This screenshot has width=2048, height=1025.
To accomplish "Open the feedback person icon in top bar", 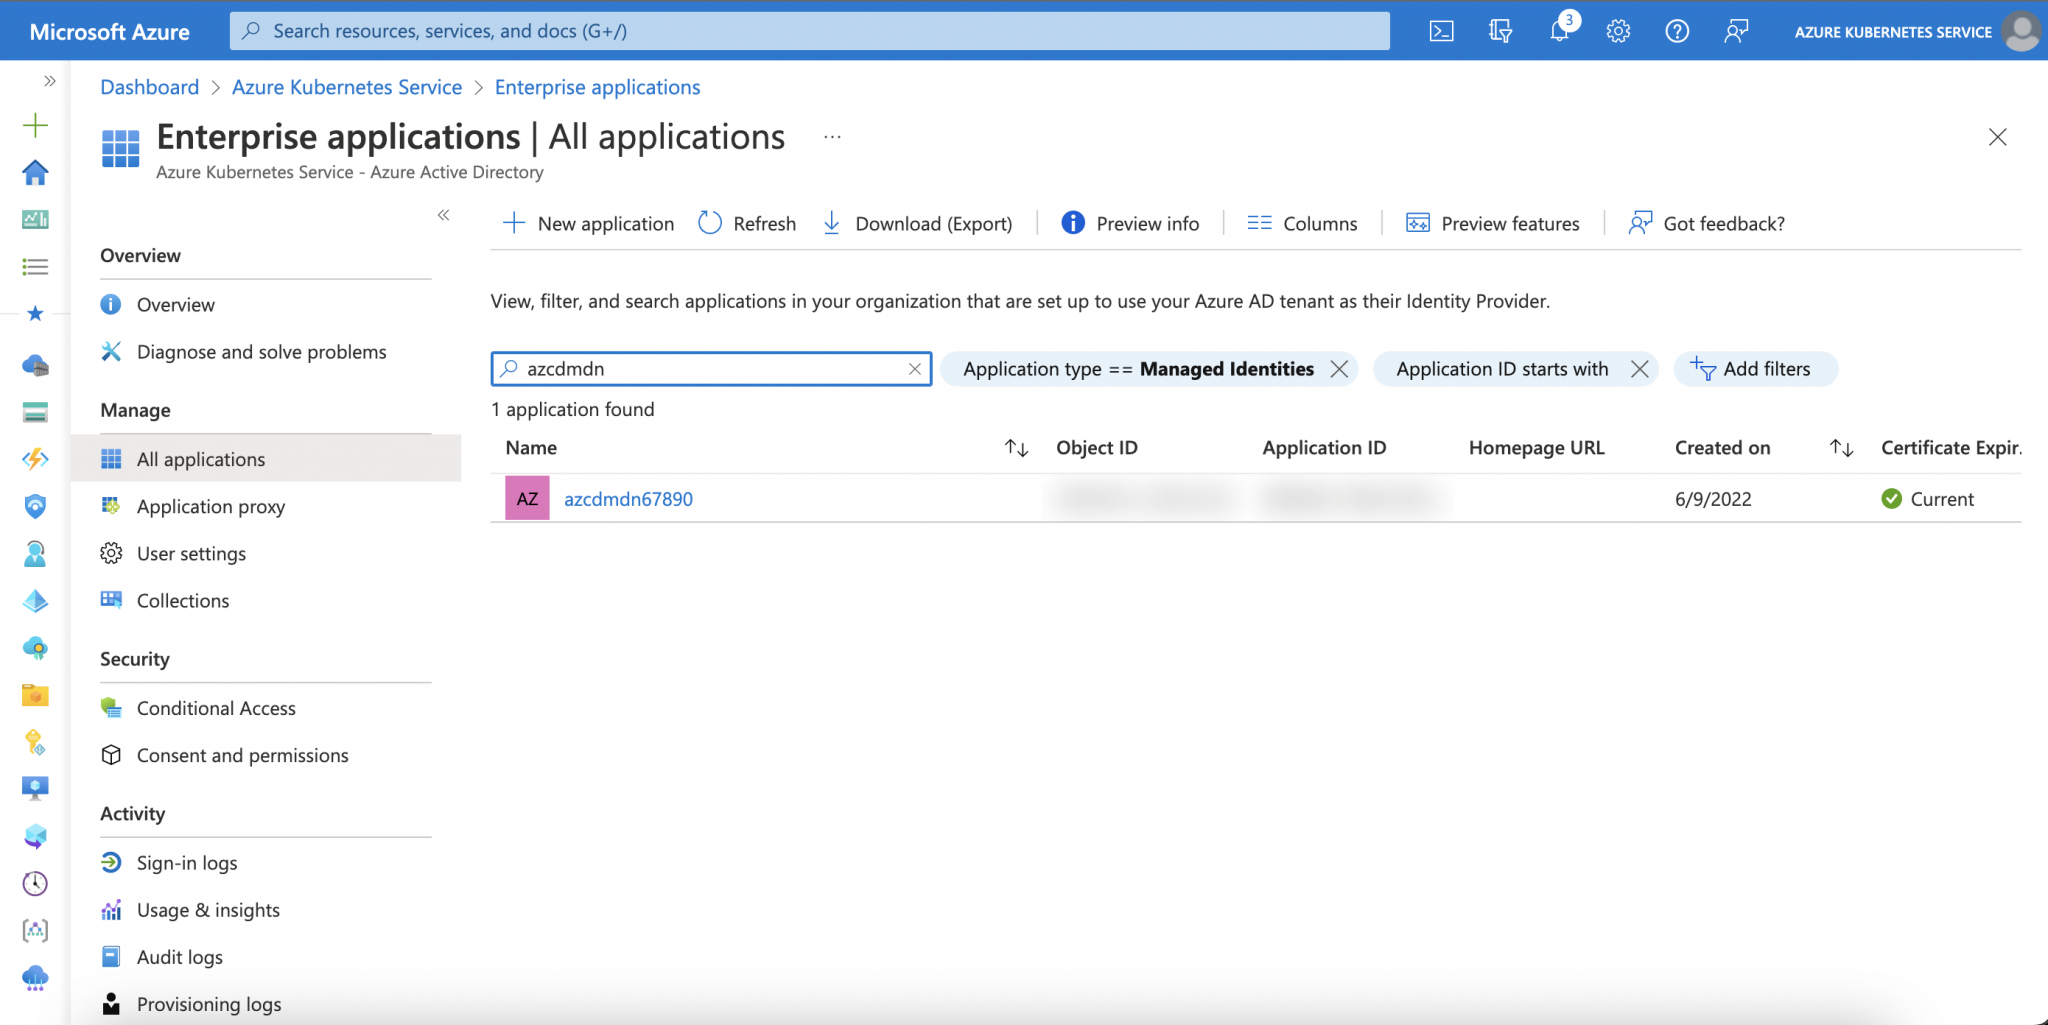I will 1737,30.
